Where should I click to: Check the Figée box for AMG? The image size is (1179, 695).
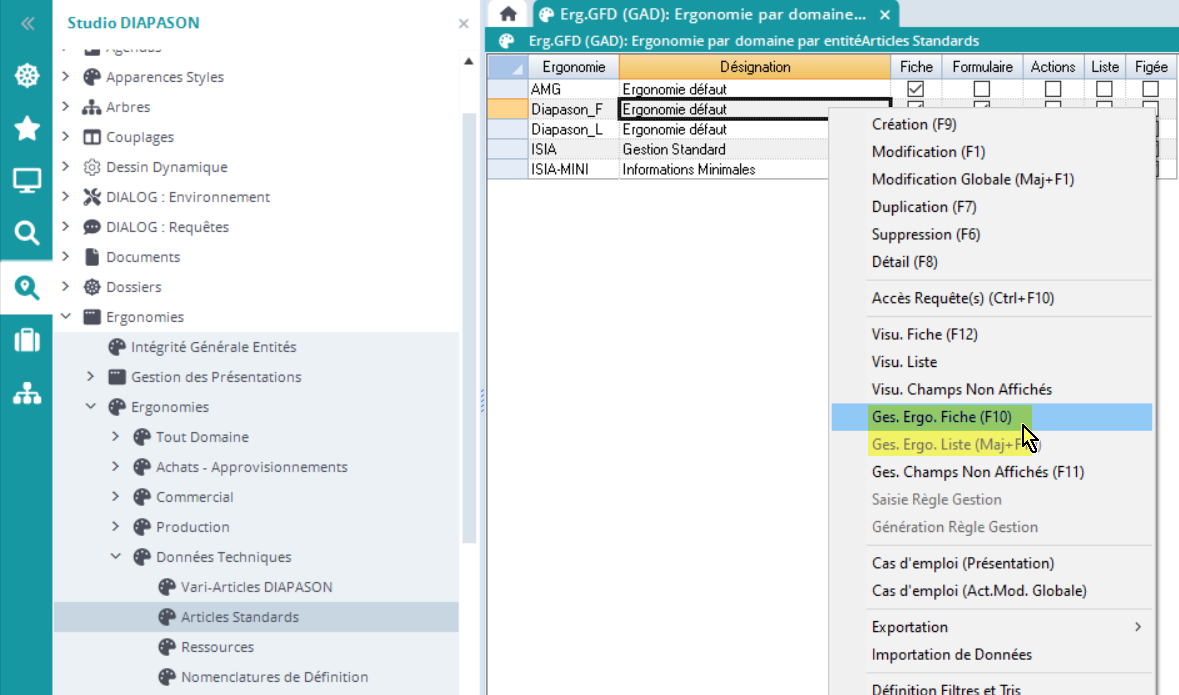1151,89
